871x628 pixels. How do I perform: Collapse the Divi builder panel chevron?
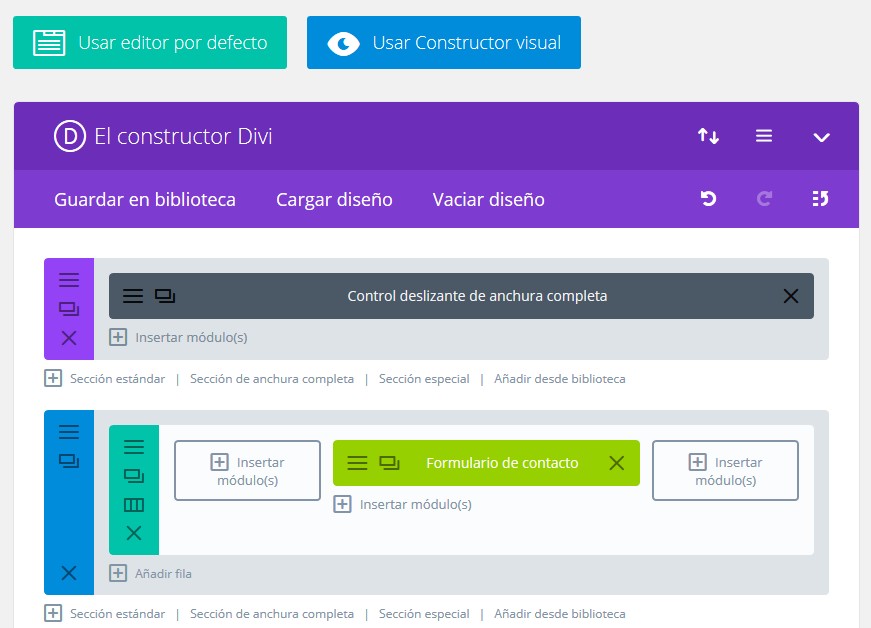click(x=822, y=137)
